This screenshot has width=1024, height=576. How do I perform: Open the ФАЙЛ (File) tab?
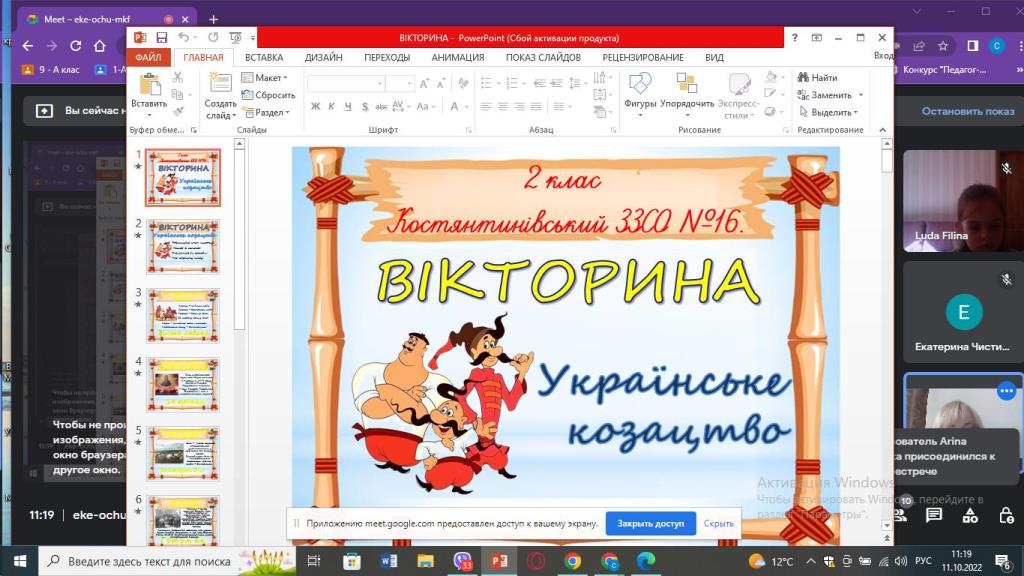point(148,57)
